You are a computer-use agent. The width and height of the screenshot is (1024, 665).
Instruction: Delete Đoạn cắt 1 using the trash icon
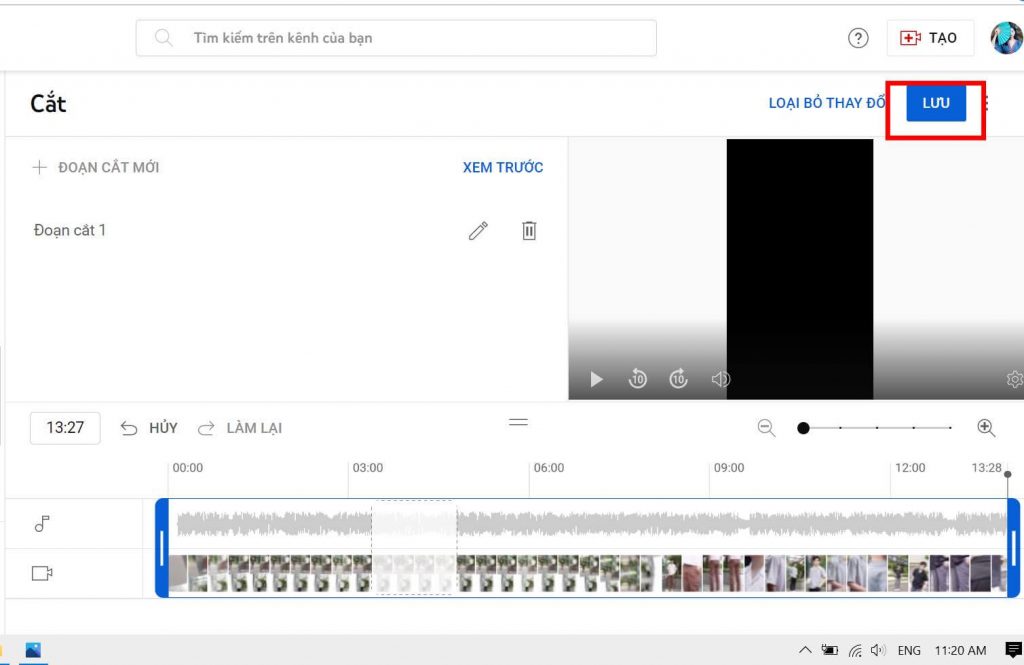529,230
